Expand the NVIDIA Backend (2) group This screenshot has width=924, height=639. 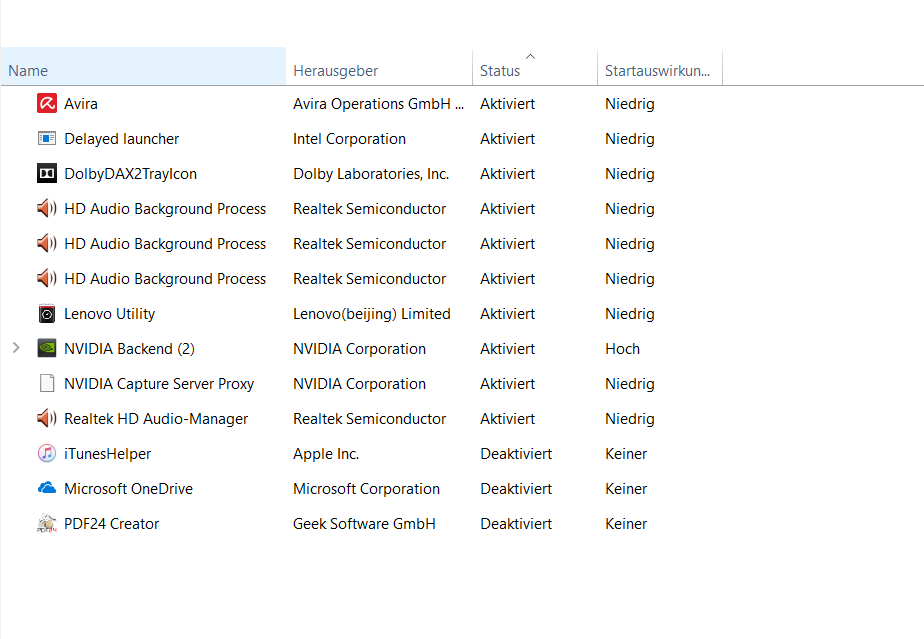(16, 348)
